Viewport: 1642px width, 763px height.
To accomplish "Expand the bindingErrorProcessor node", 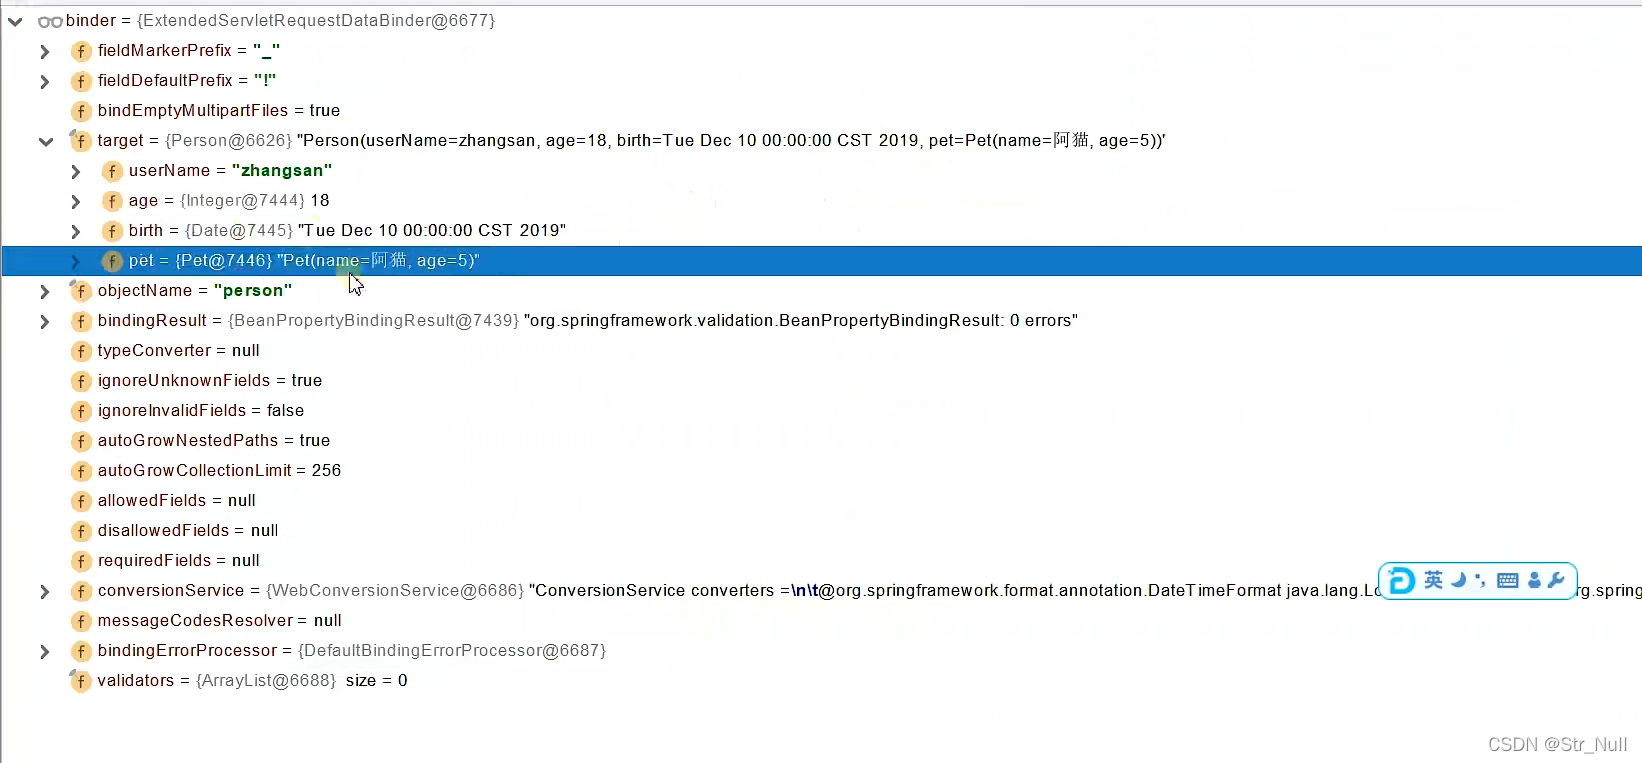I will (x=45, y=651).
